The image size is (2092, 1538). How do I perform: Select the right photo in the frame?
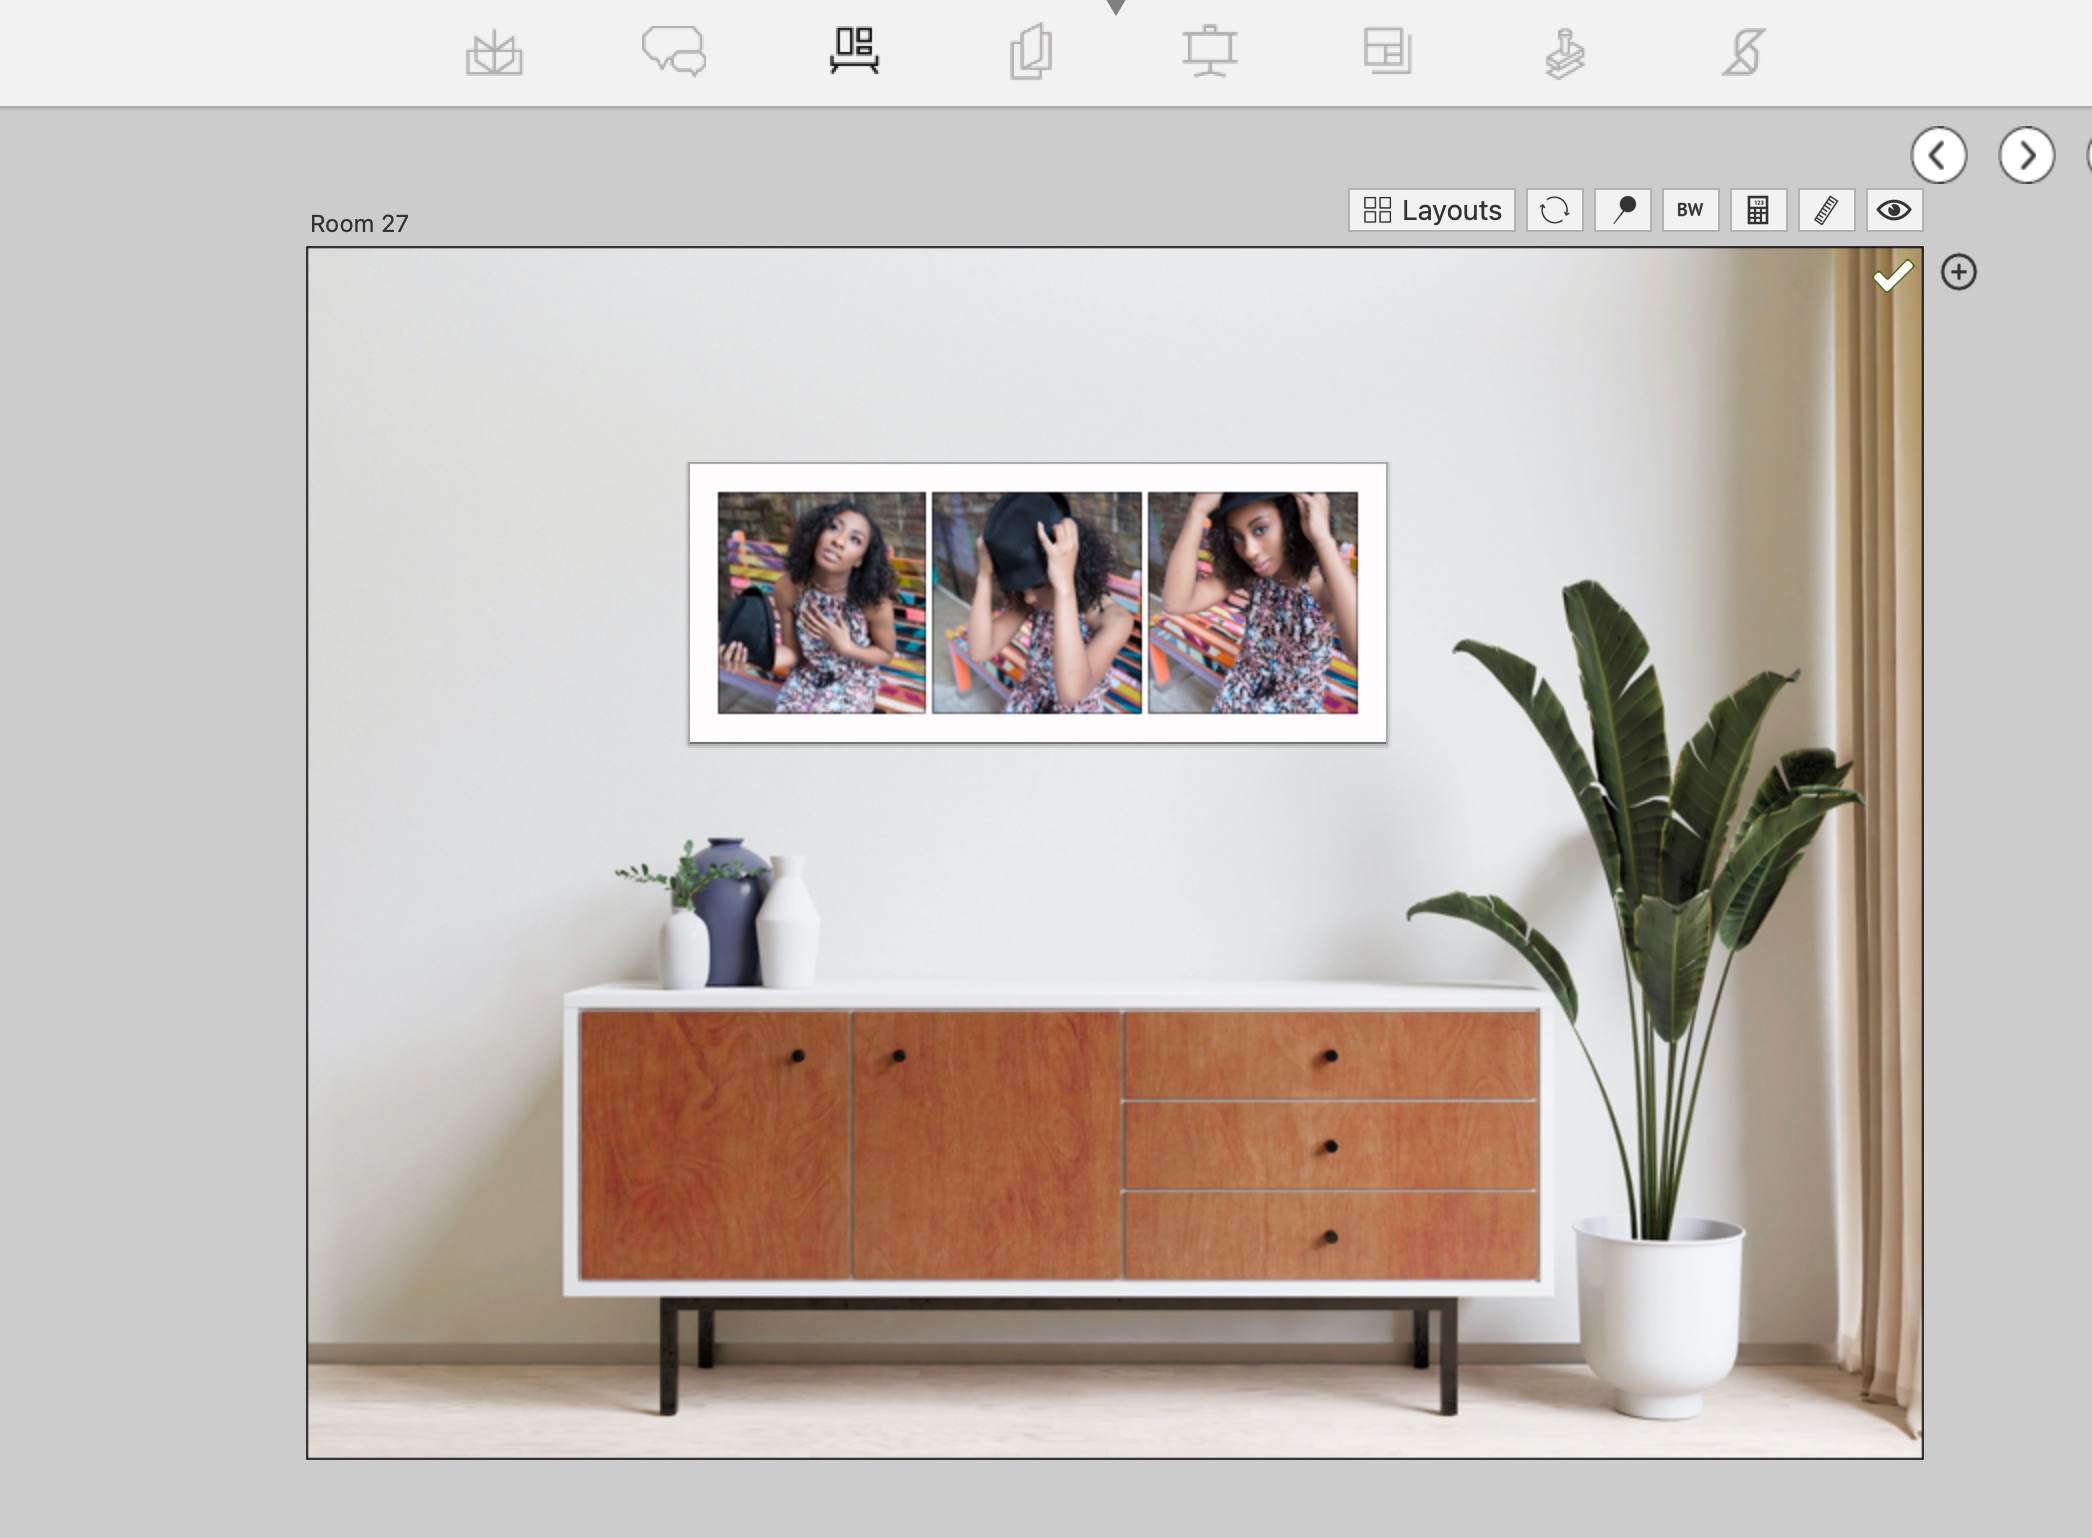click(1253, 602)
